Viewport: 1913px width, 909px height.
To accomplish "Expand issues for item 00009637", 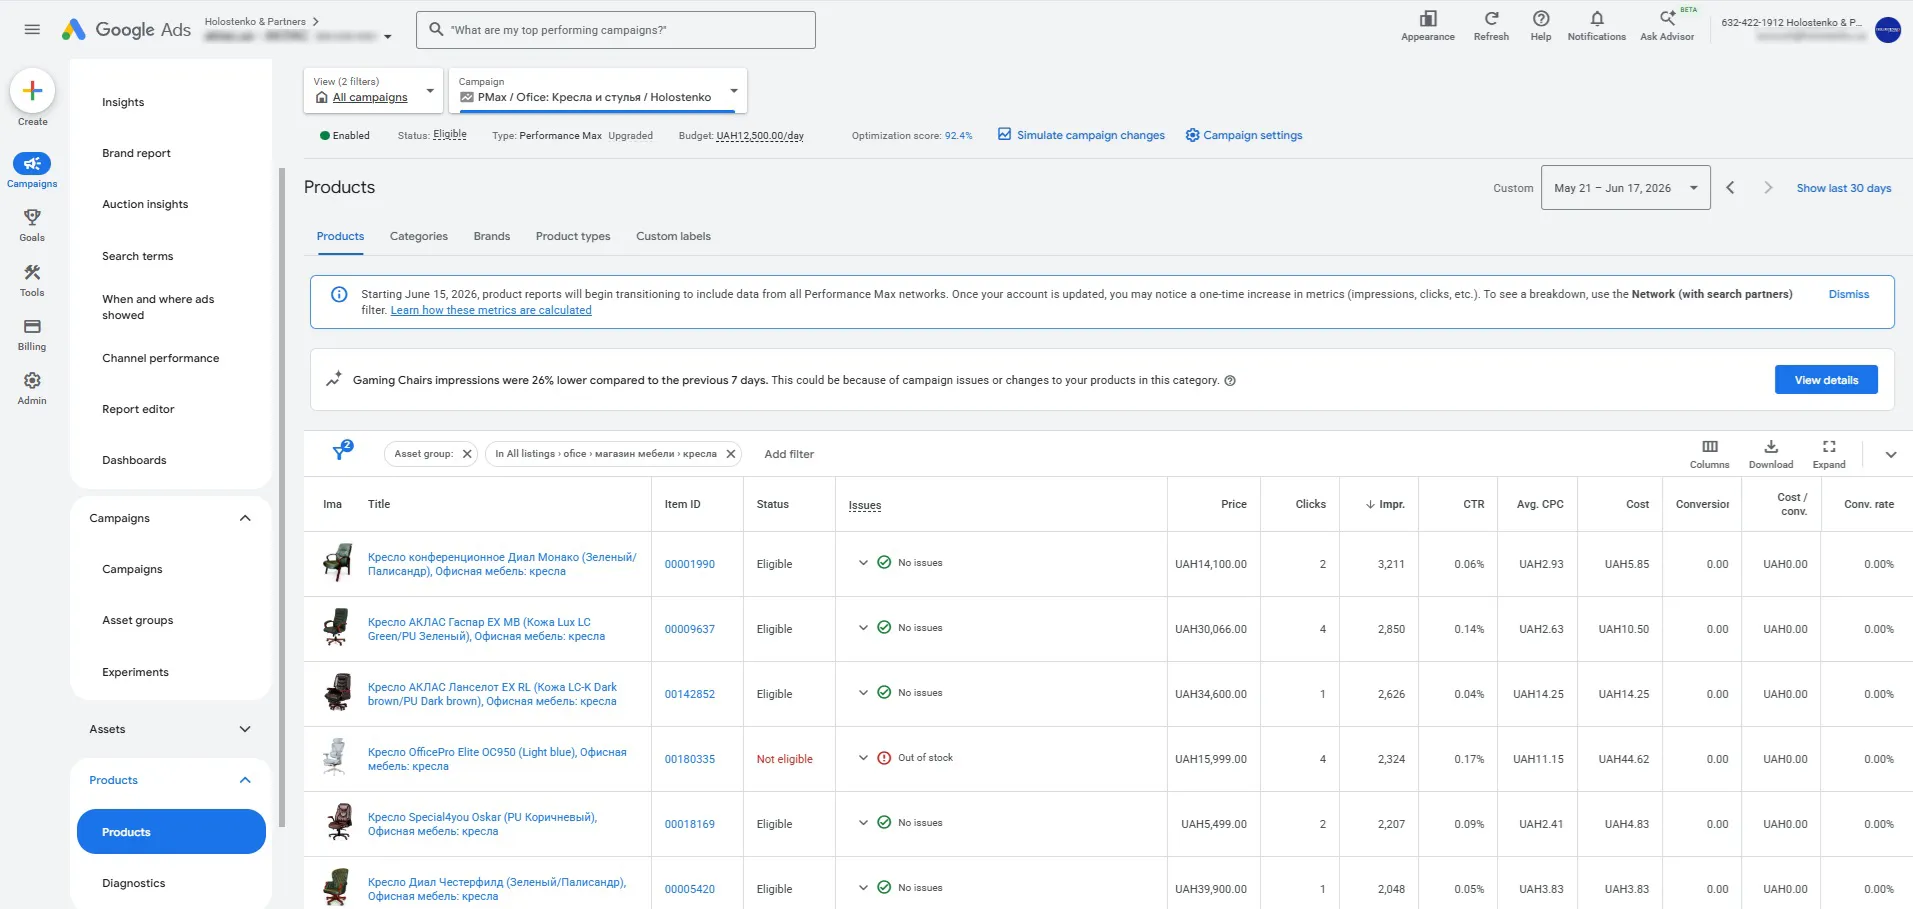I will (863, 628).
